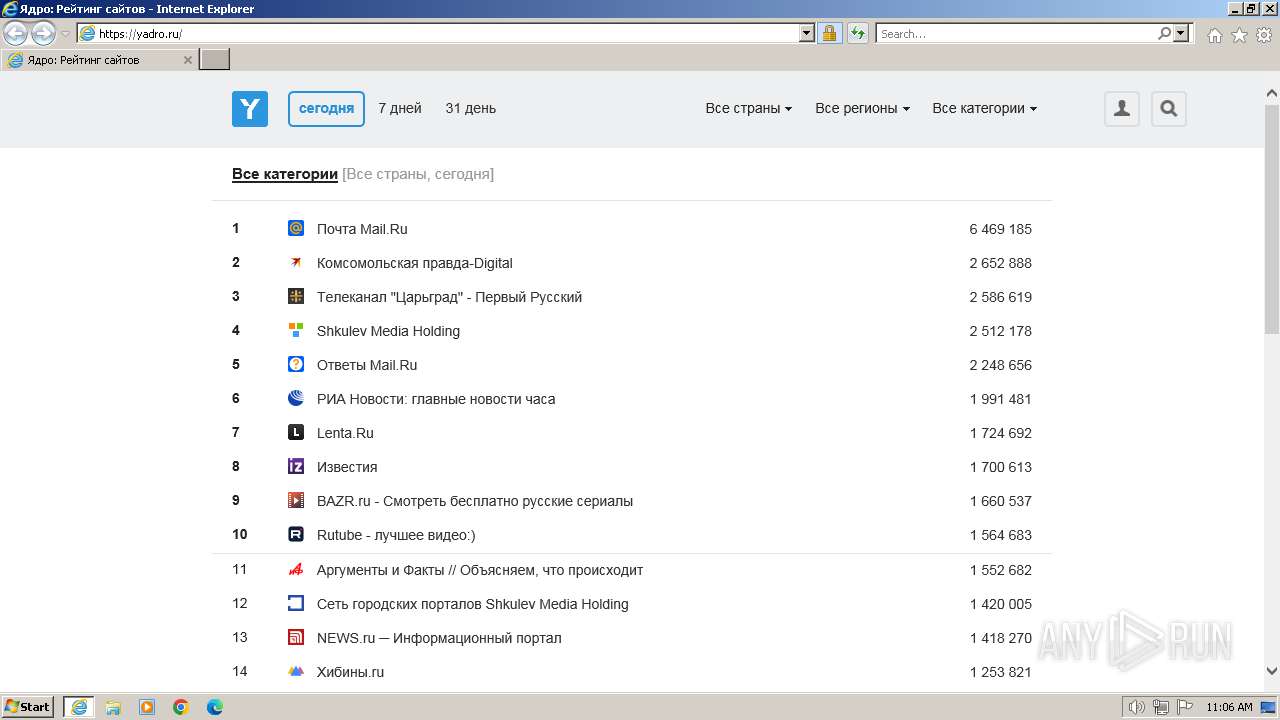The height and width of the screenshot is (720, 1280).
Task: Click the Action Center flag tray icon
Action: point(1185,707)
